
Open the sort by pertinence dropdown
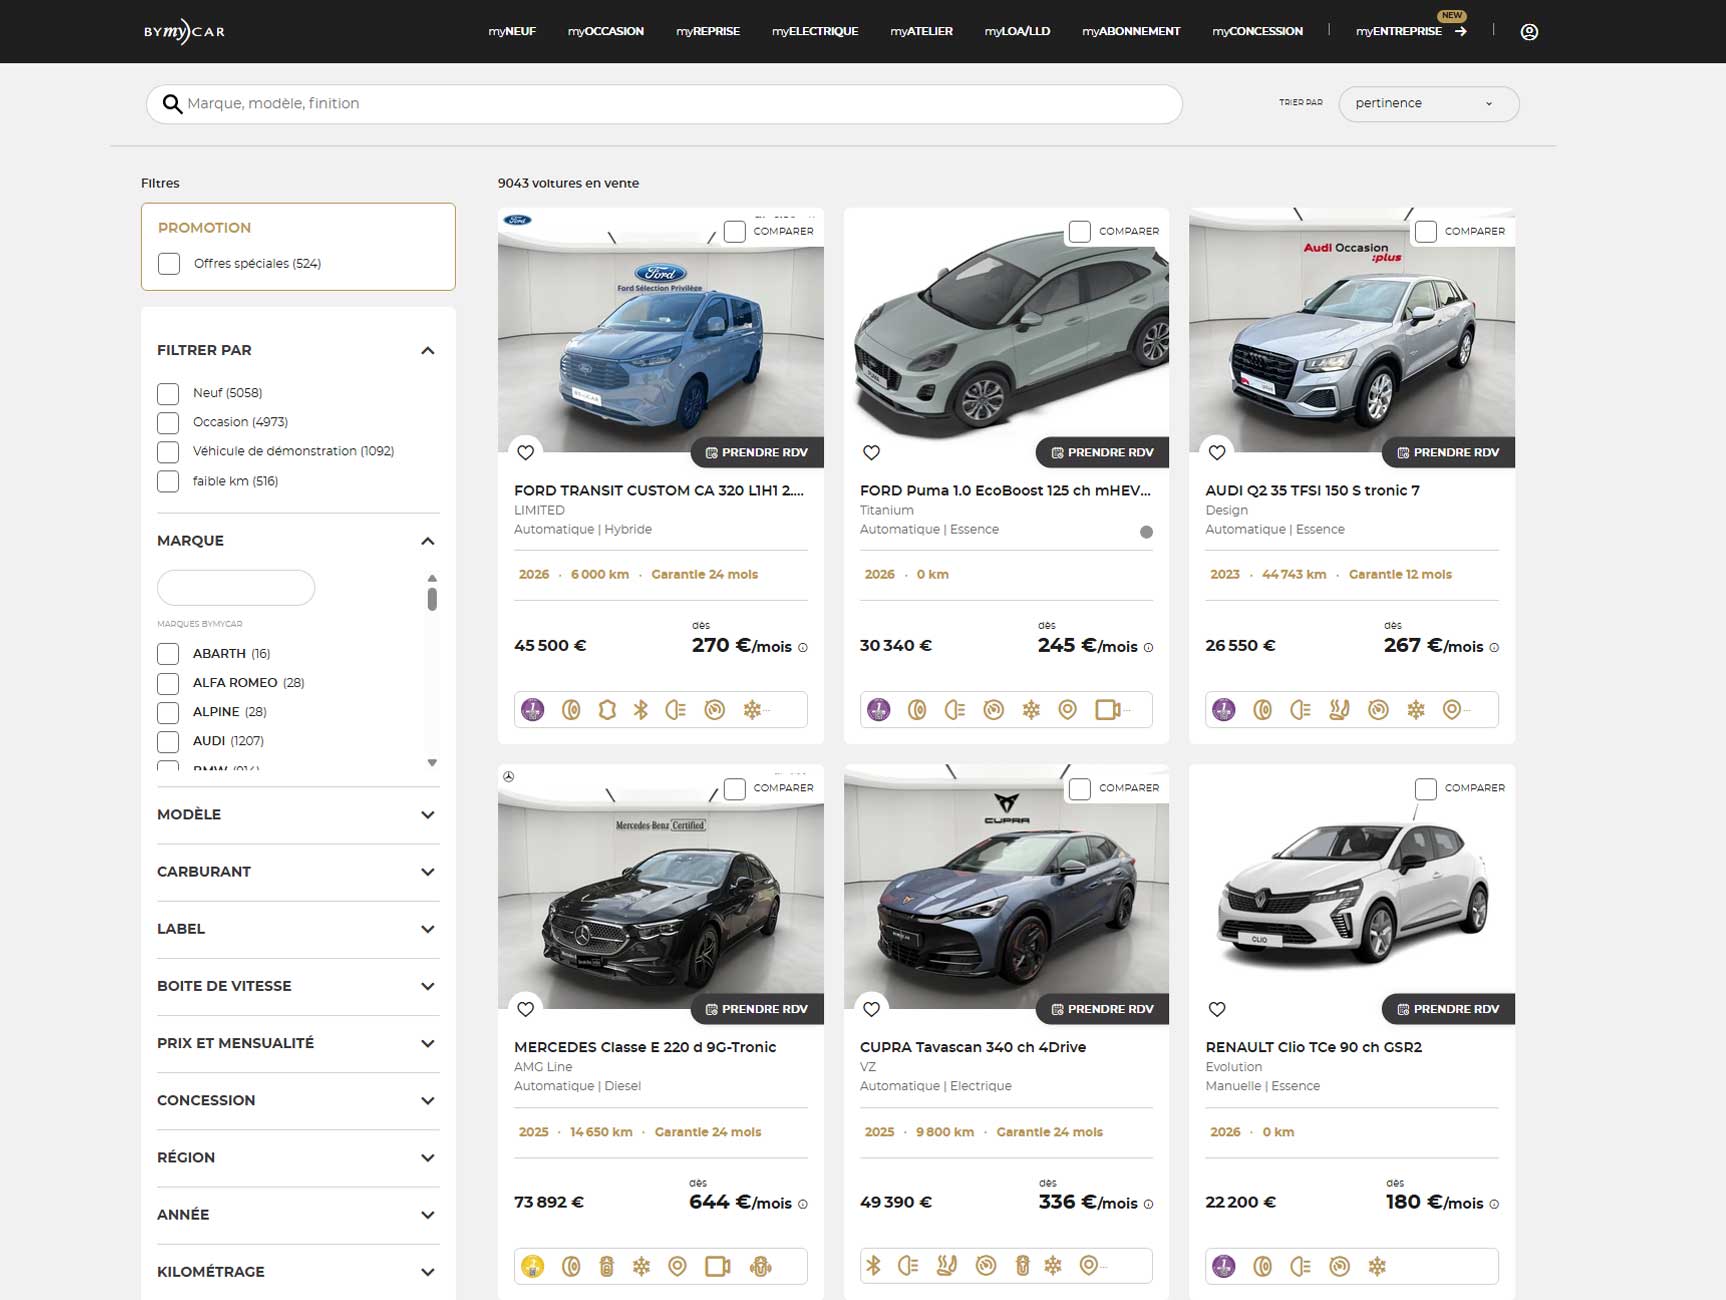click(x=1427, y=104)
